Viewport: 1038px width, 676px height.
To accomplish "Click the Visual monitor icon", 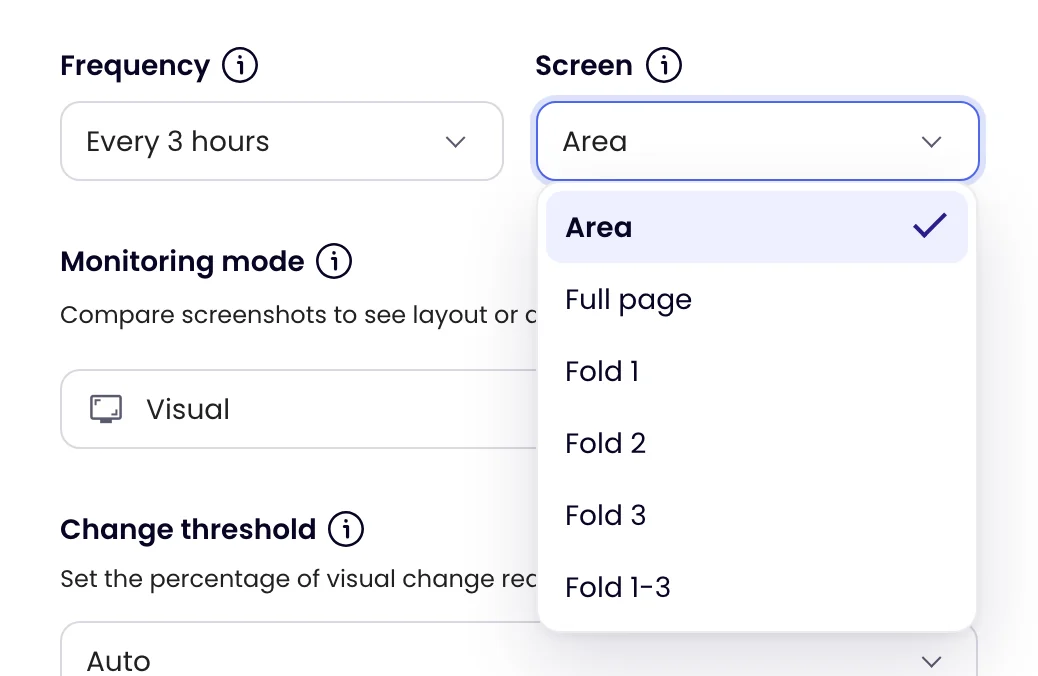I will click(106, 409).
